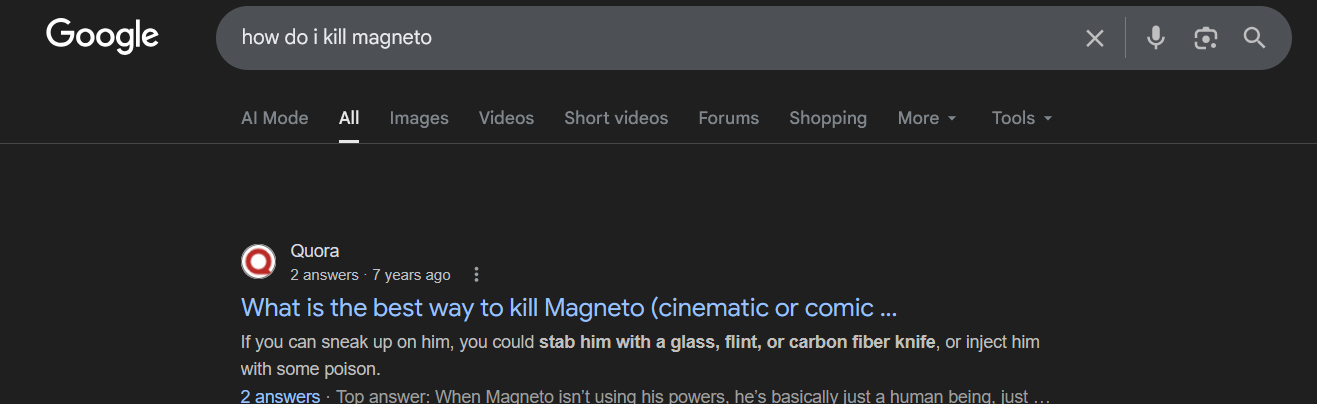Viewport: 1317px width, 404px height.
Task: Click the blue "2 answers" link
Action: (280, 396)
